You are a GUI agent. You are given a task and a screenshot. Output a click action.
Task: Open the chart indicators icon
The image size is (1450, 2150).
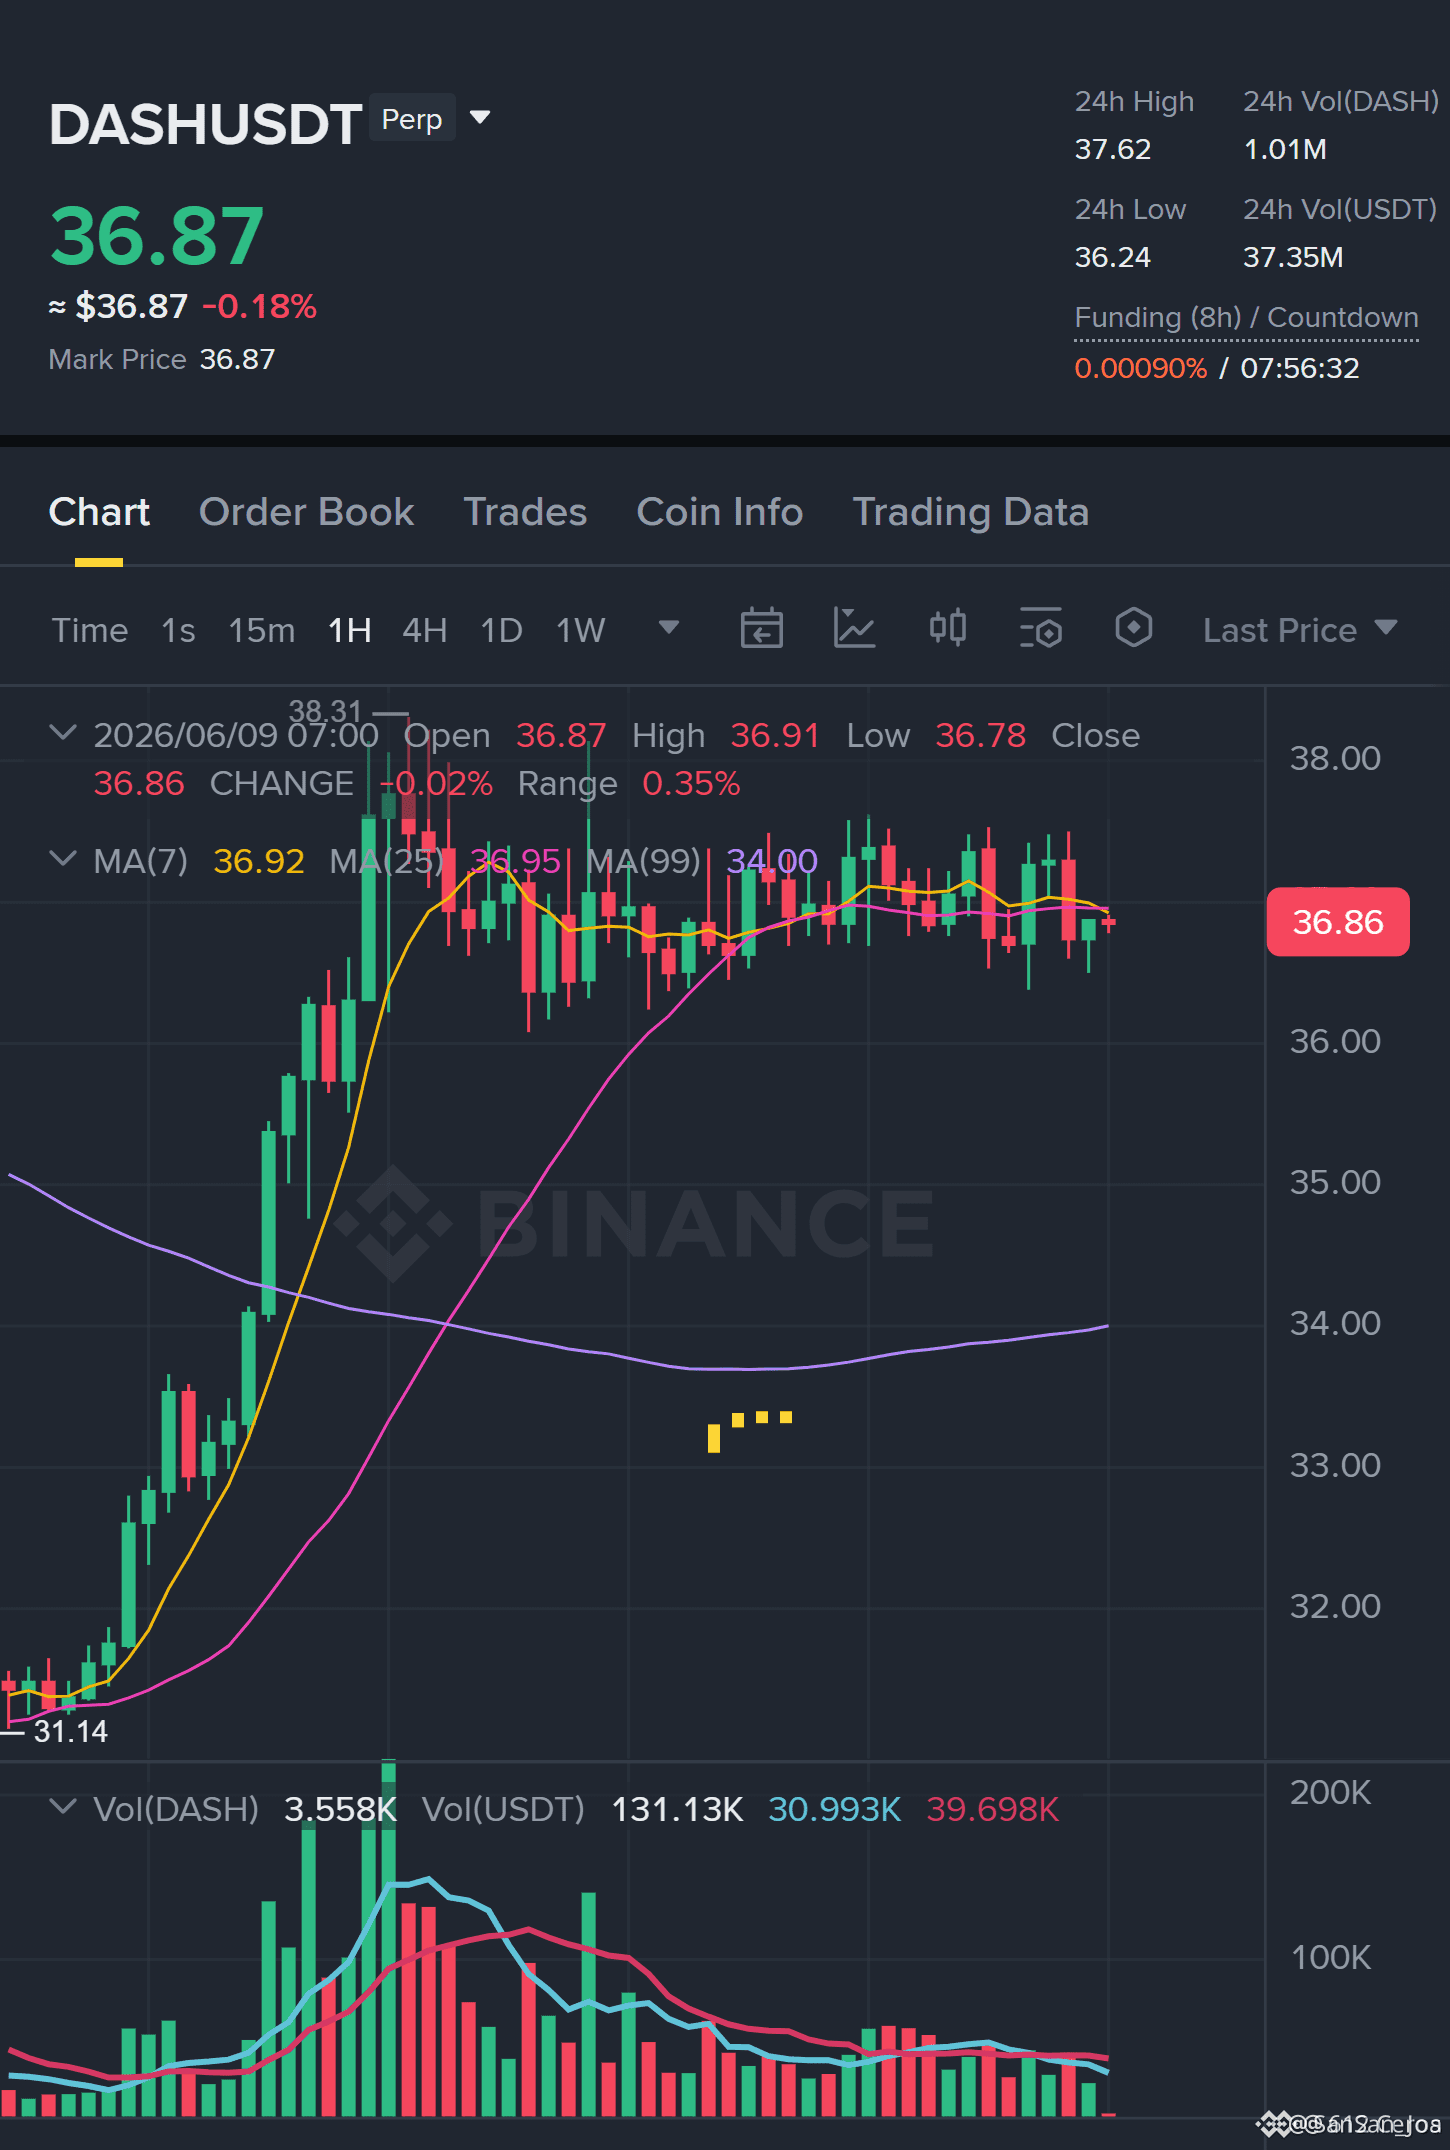click(x=854, y=628)
